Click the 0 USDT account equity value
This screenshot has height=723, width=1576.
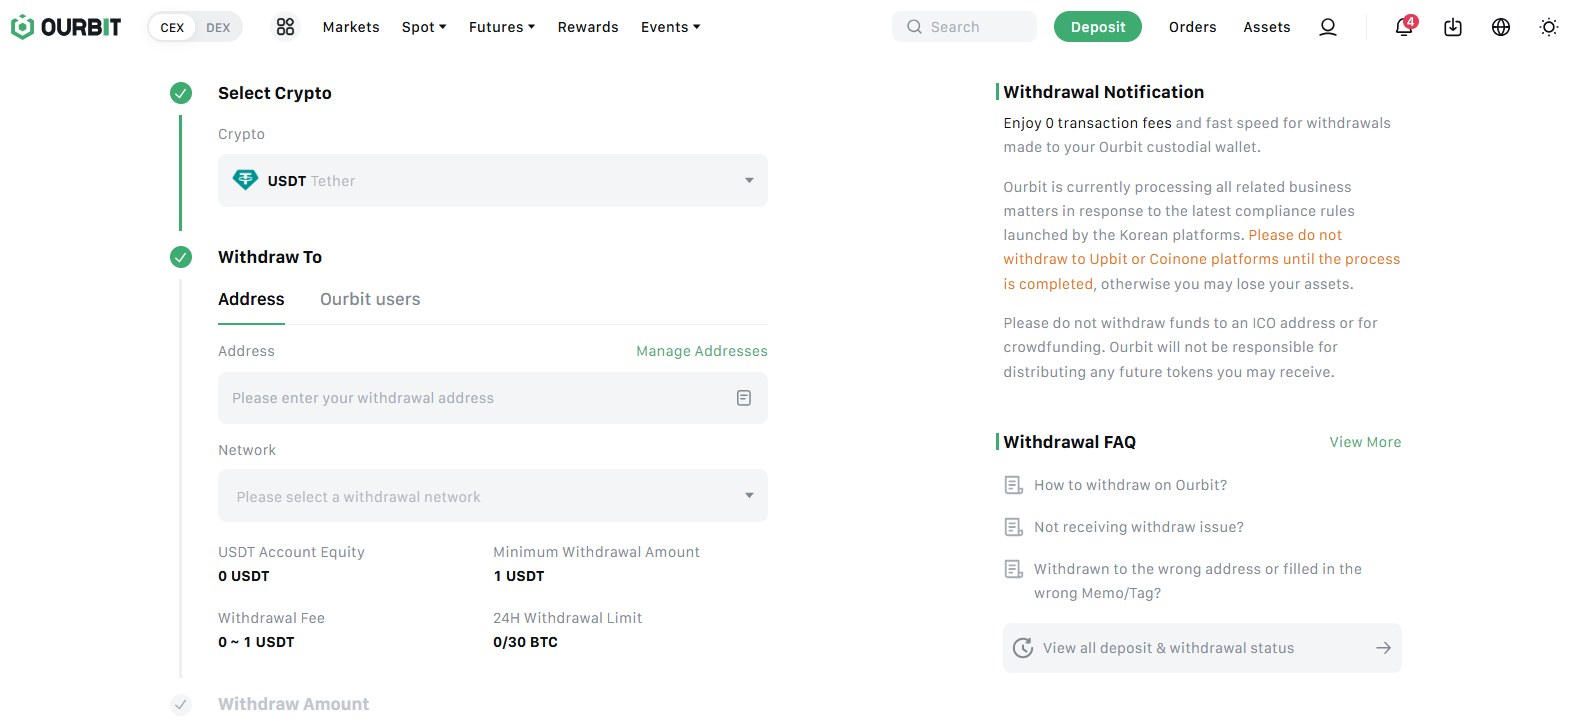(244, 576)
